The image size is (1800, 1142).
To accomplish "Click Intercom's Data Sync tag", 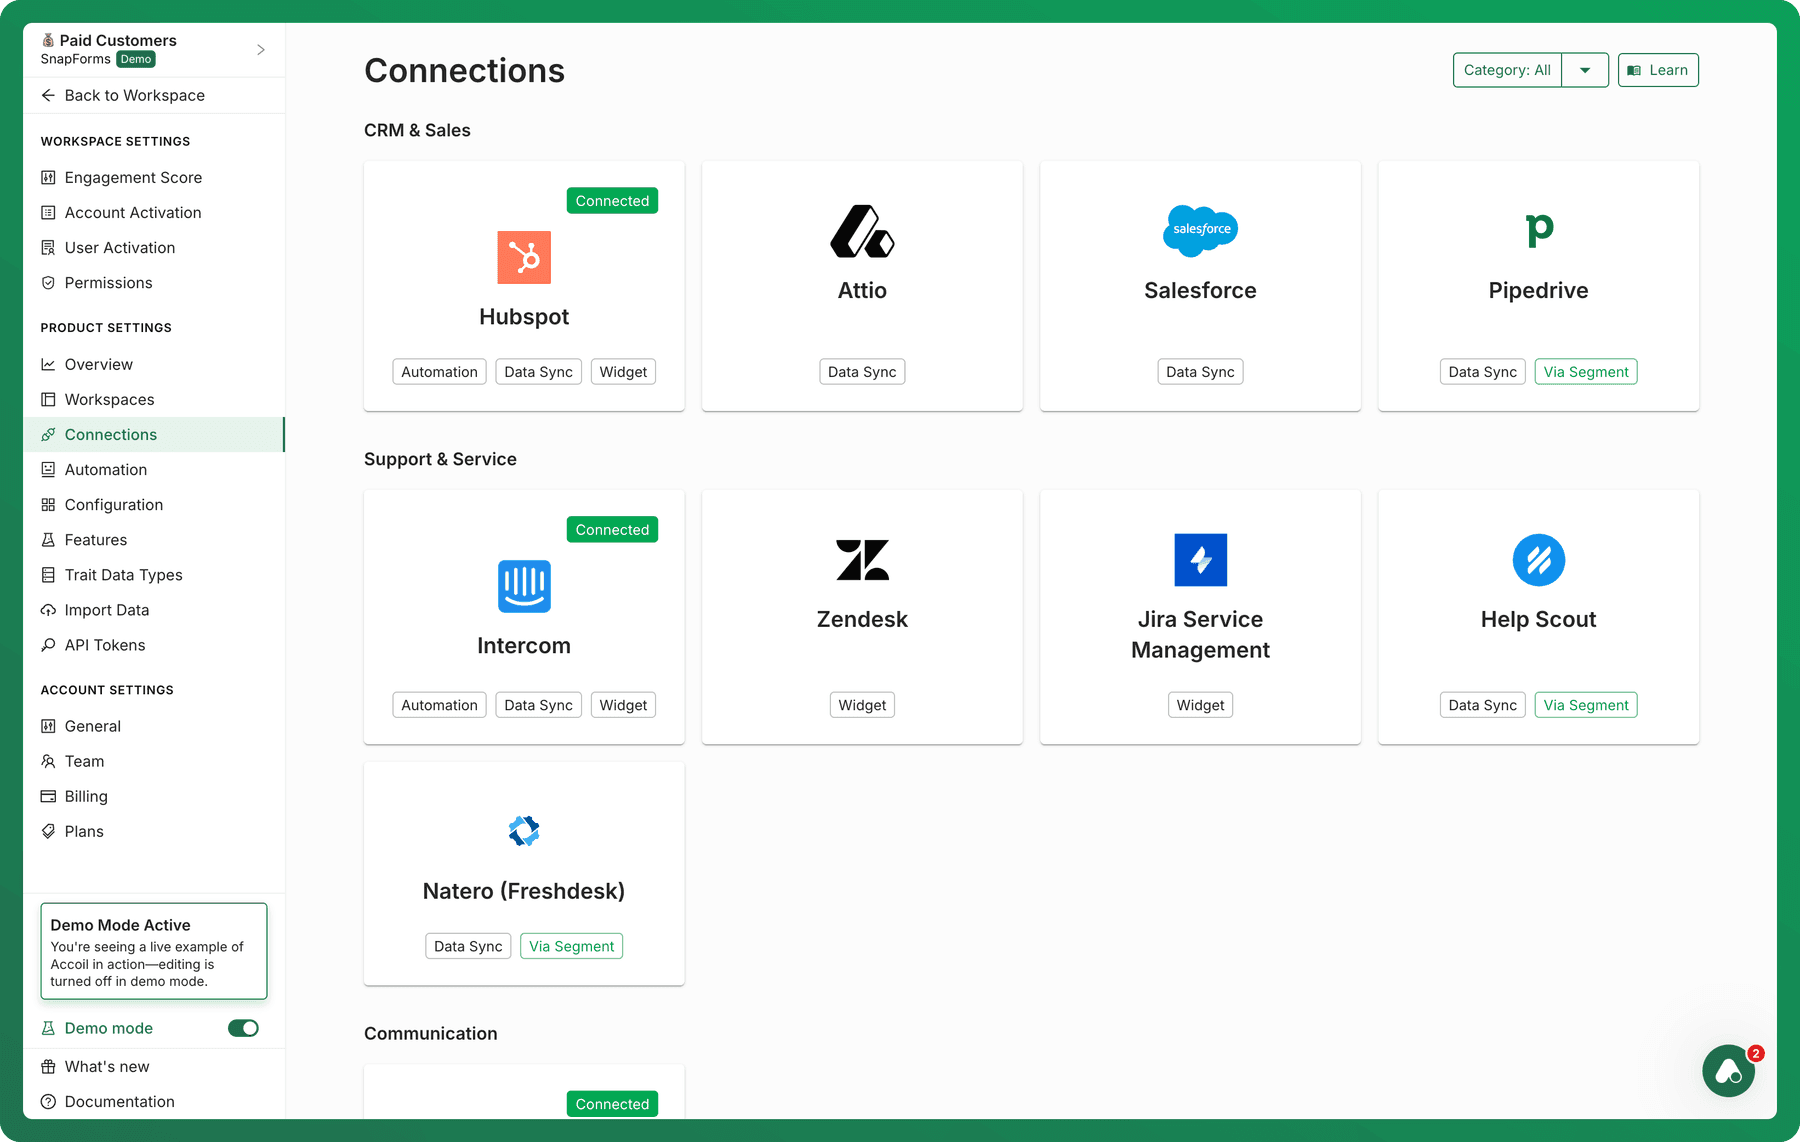I will click(x=538, y=705).
